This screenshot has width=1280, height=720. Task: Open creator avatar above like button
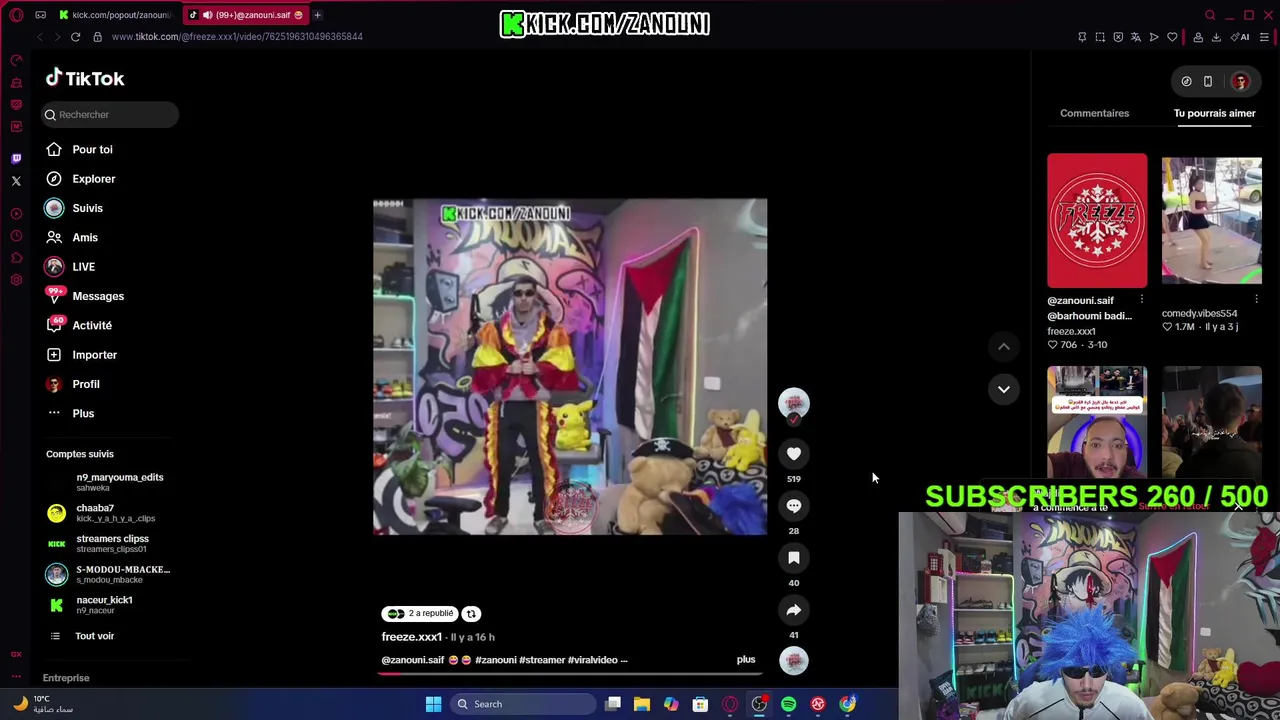[x=794, y=403]
